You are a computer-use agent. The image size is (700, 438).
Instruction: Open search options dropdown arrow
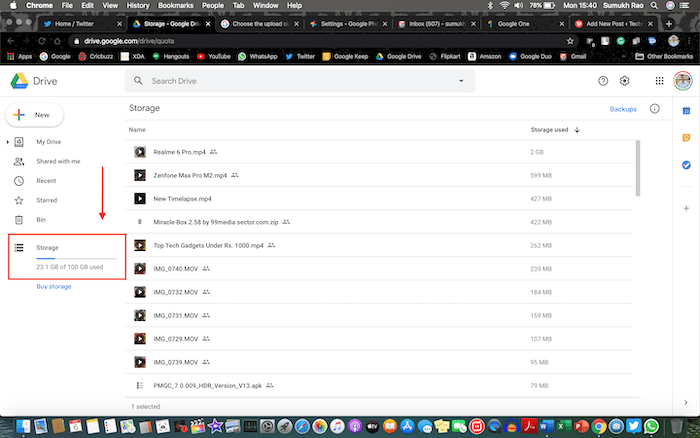461,81
